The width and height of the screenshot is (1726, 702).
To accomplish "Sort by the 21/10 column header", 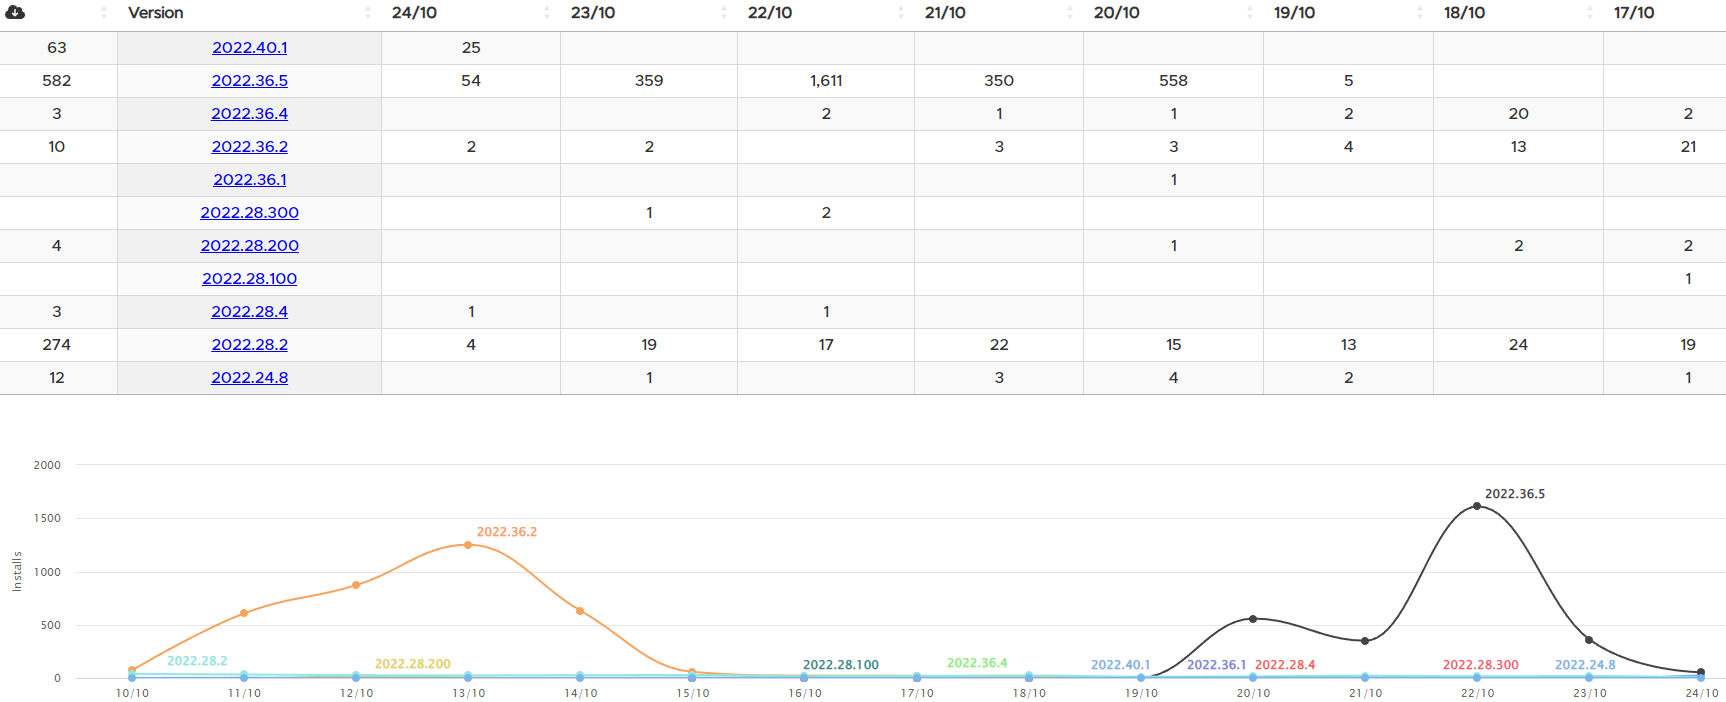I will coord(945,13).
